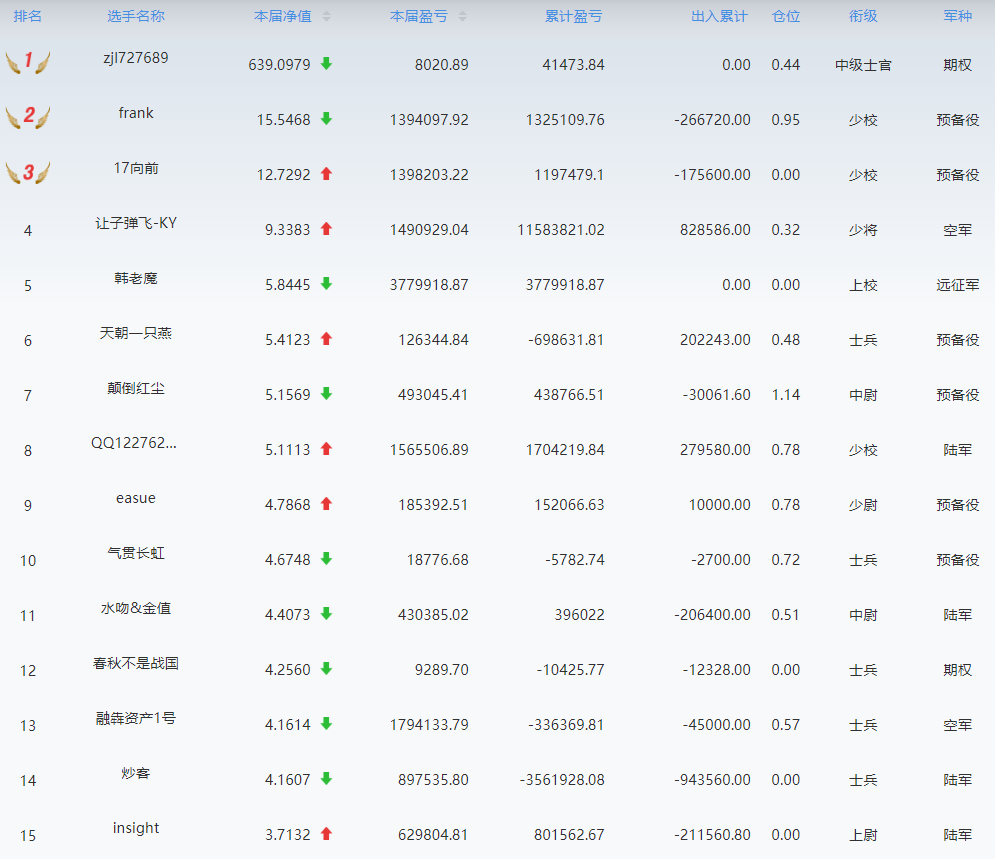The height and width of the screenshot is (859, 995).
Task: Click the 出入累计 column header
Action: (719, 16)
